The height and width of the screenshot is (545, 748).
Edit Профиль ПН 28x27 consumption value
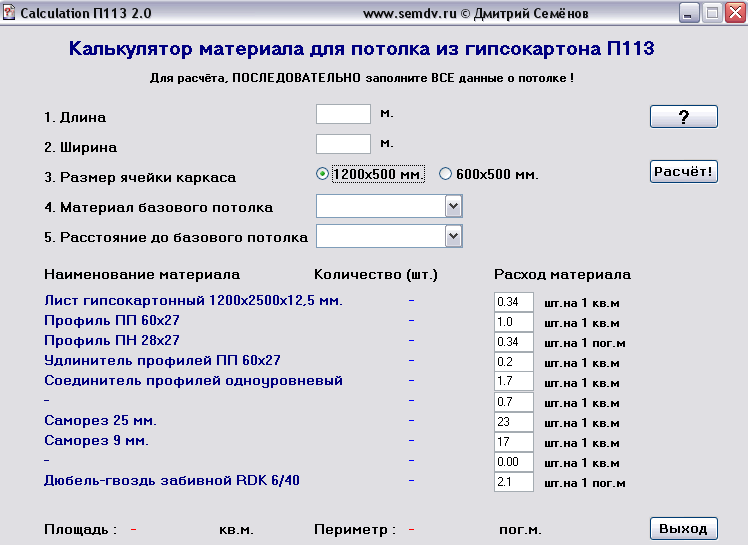tap(514, 342)
